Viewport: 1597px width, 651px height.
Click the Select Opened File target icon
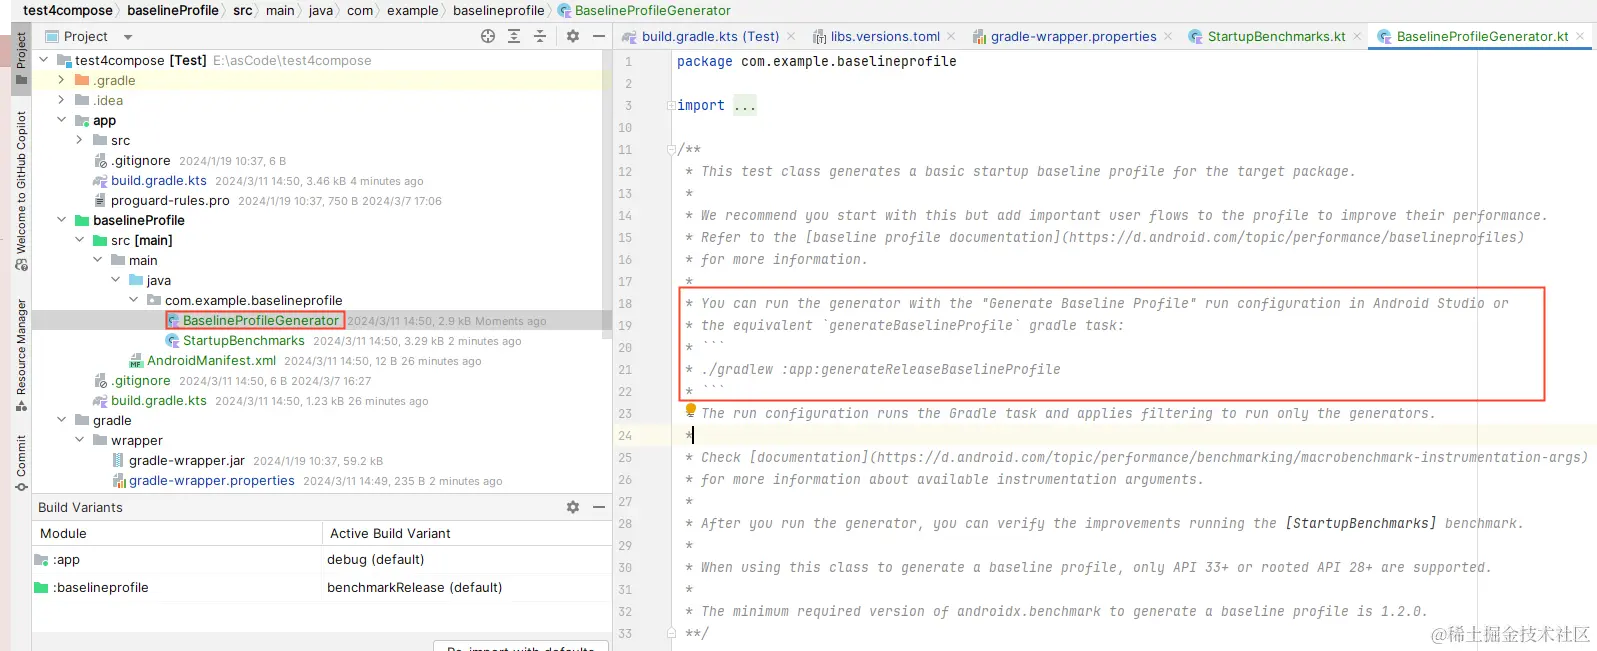[x=488, y=36]
